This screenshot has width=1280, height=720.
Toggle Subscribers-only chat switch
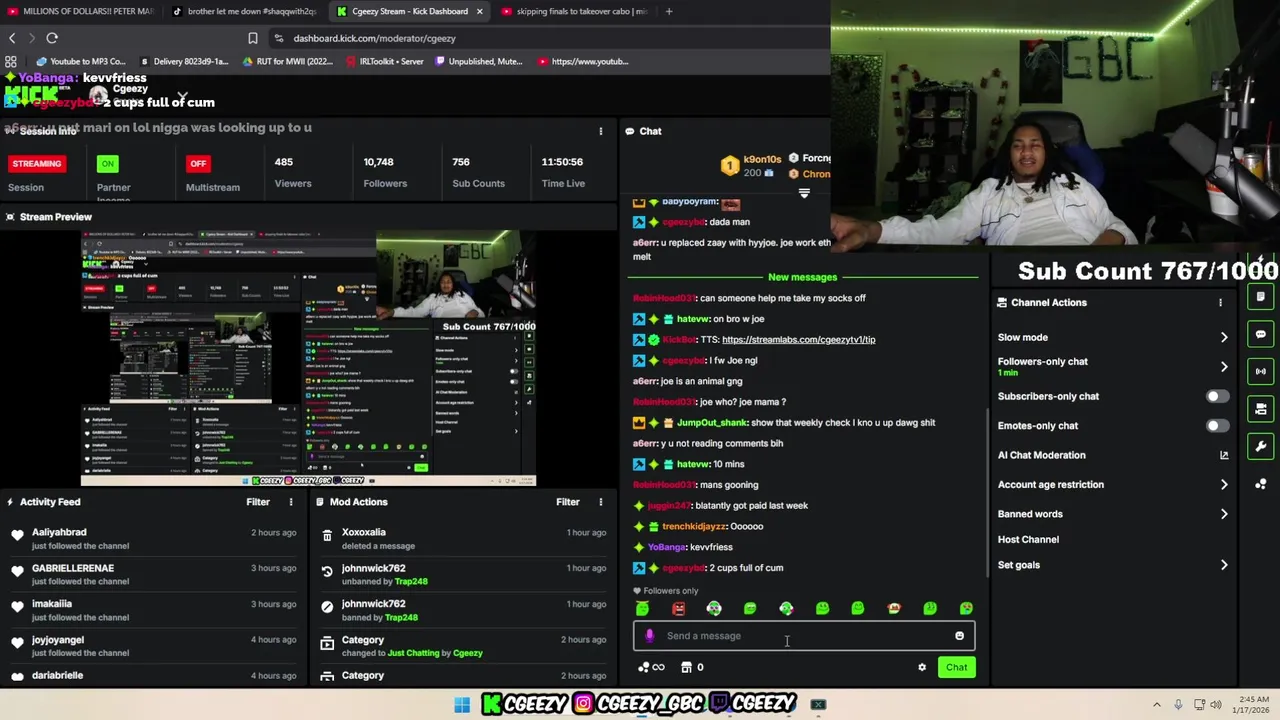click(1216, 396)
